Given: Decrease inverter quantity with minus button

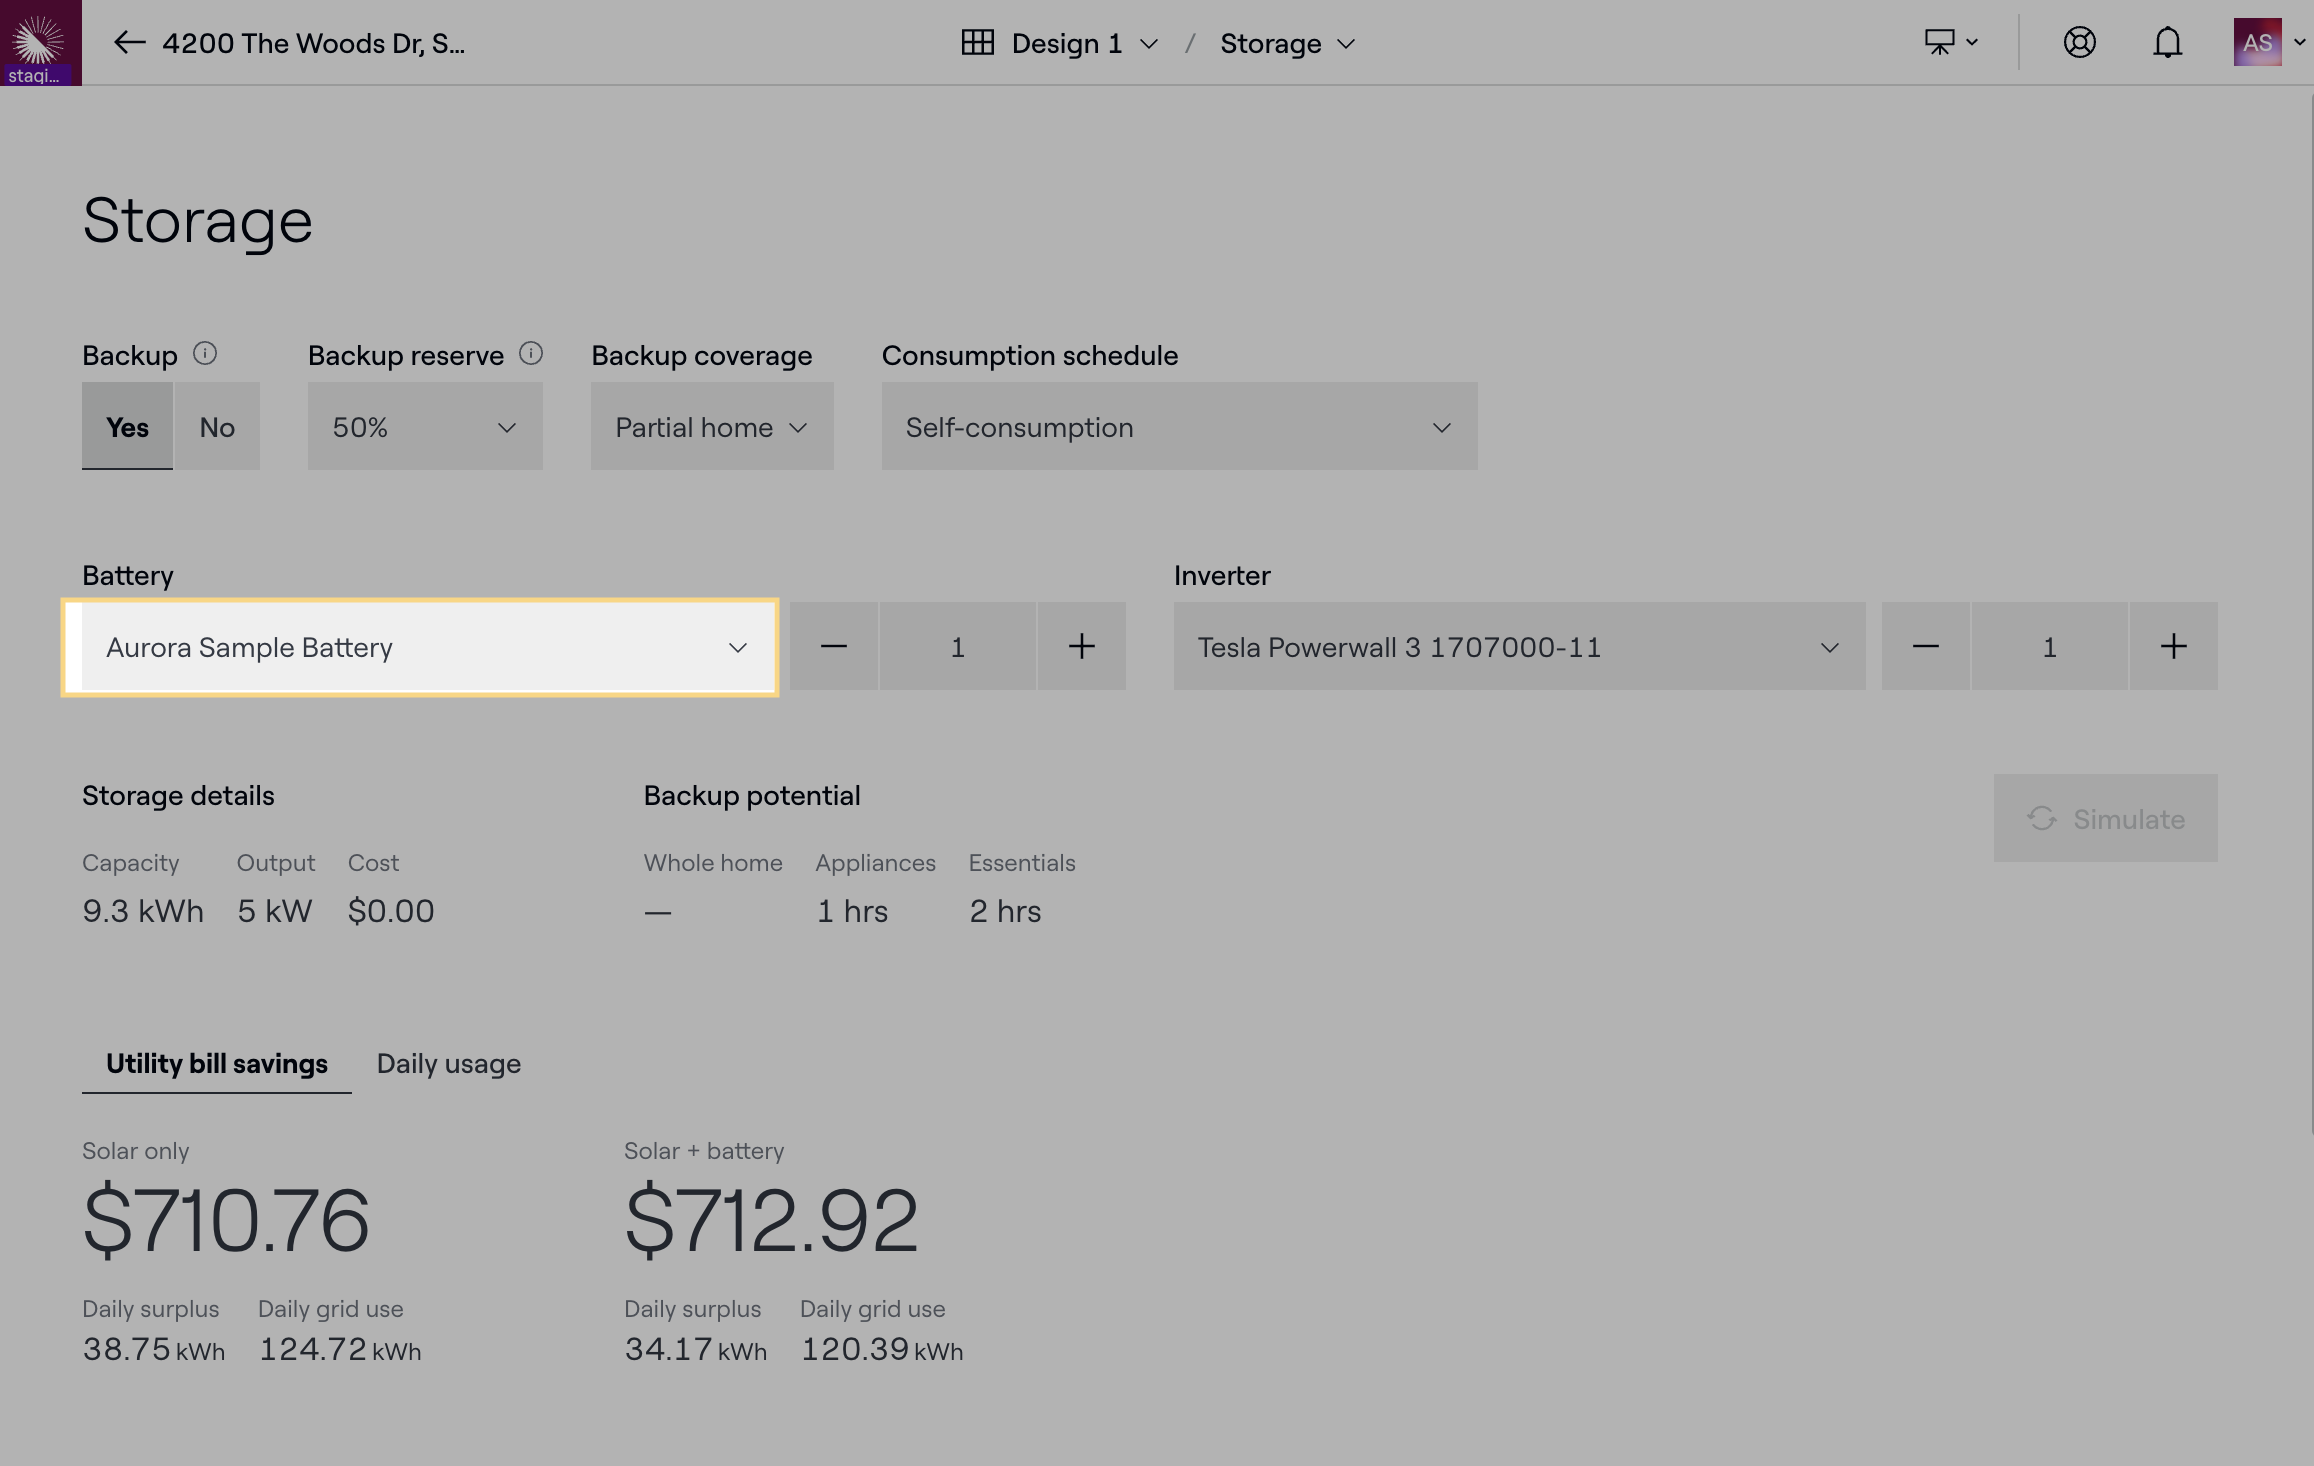Looking at the screenshot, I should pos(1925,647).
